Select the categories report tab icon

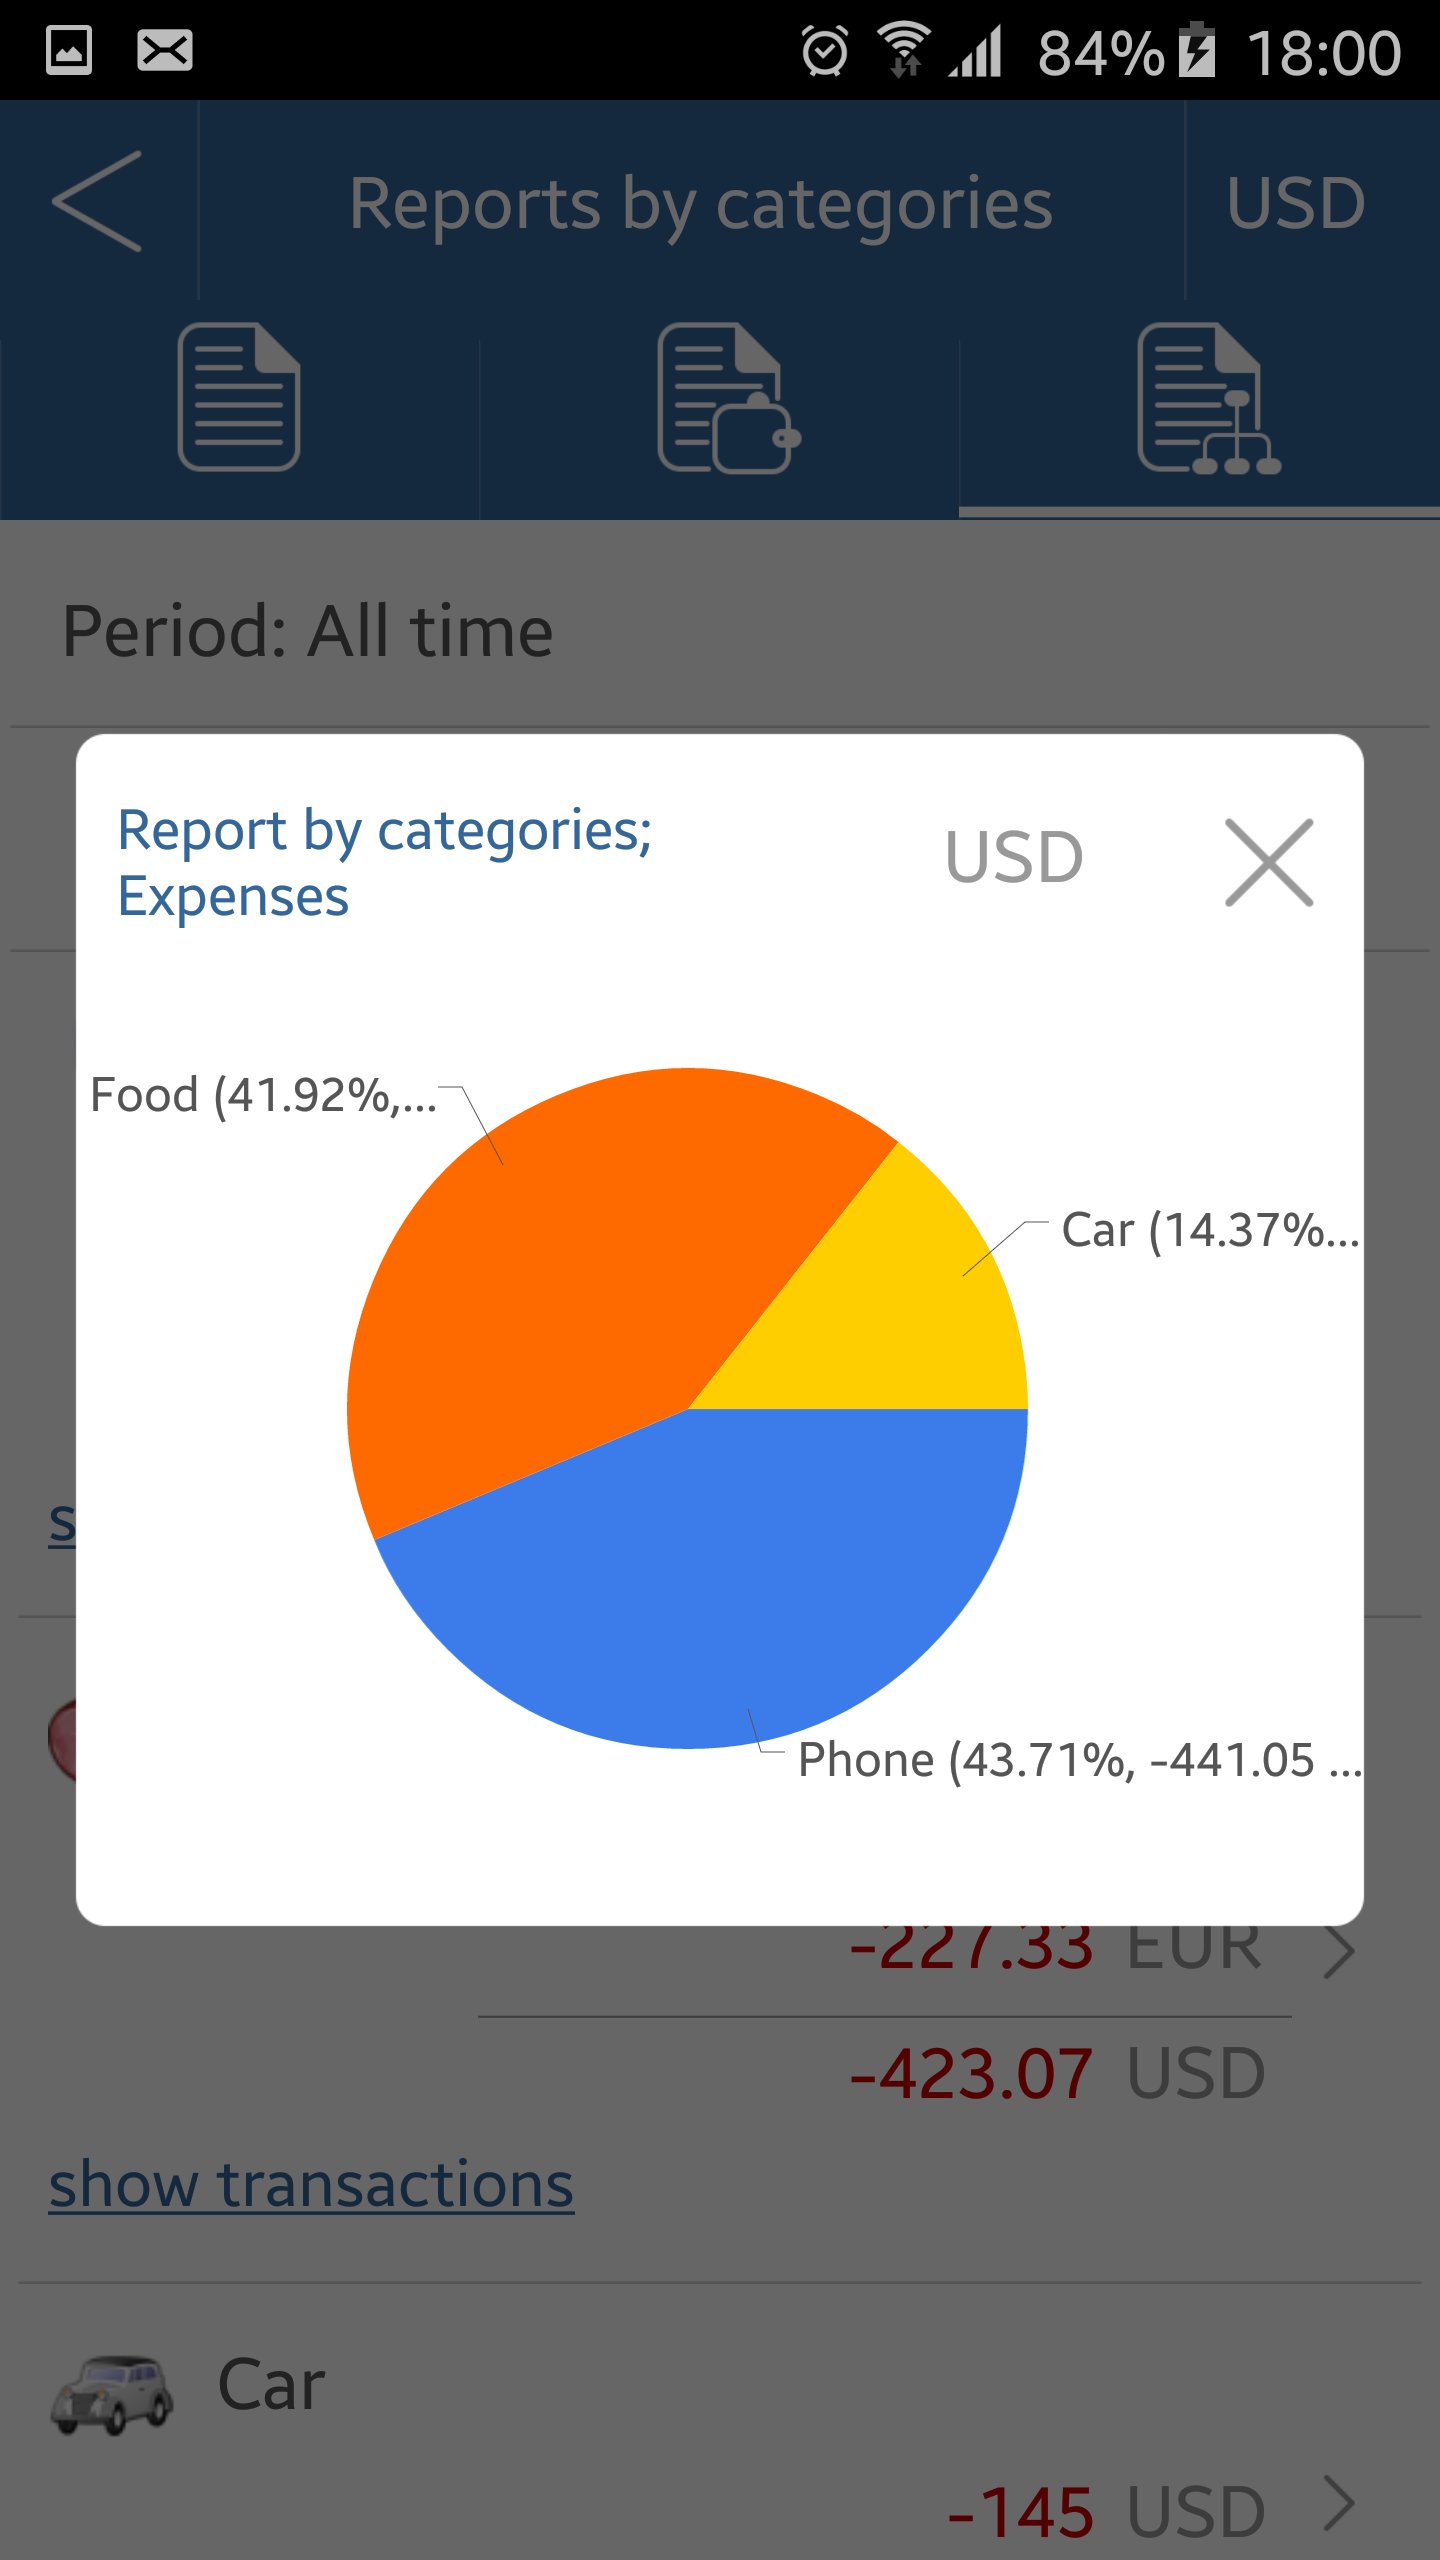(1209, 397)
